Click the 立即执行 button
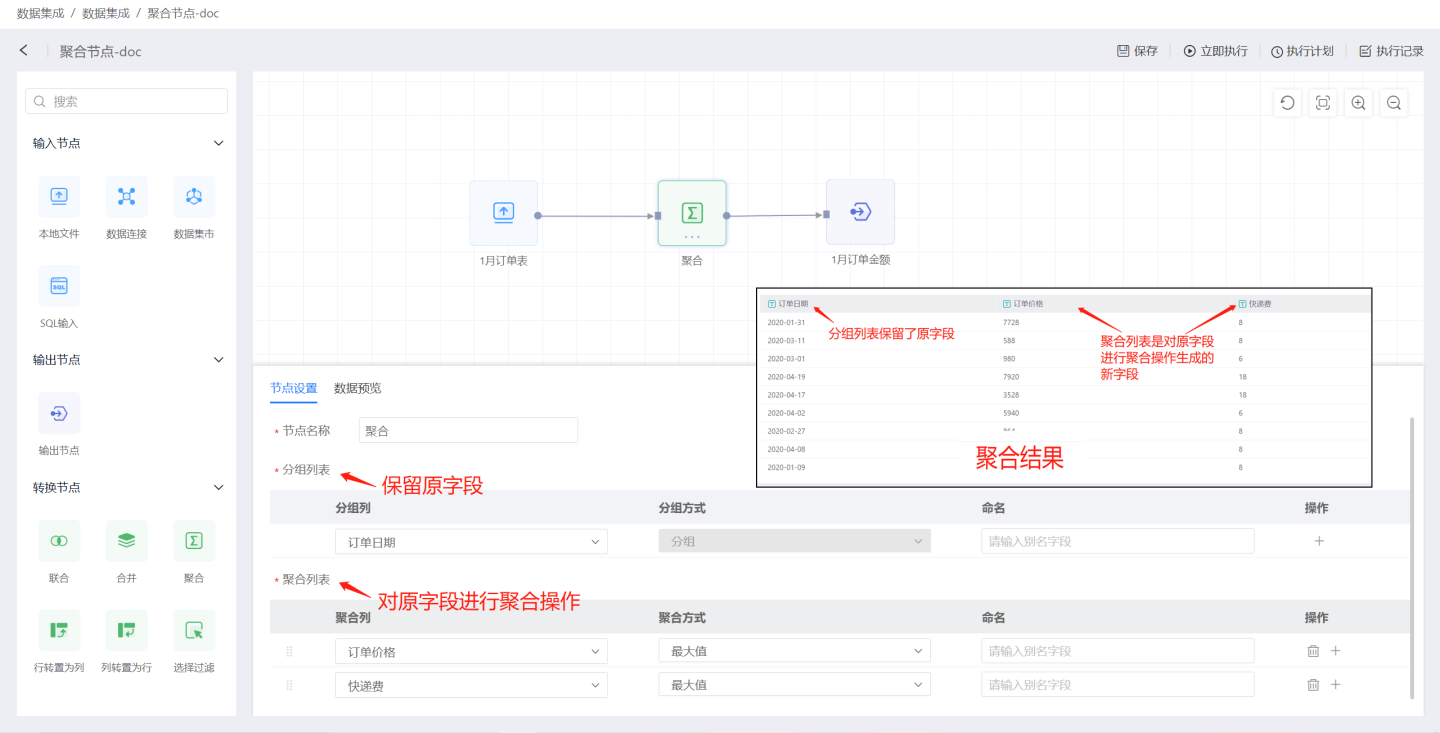 (1215, 51)
